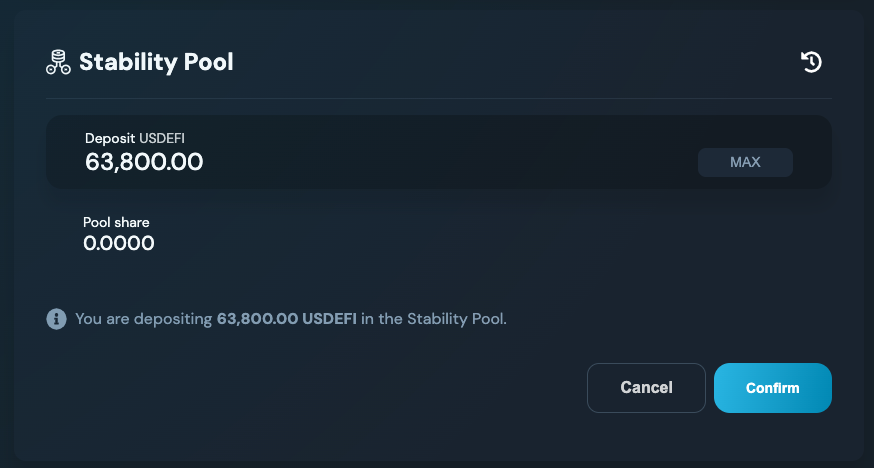Click empty space left of Cancel button
874x468 pixels.
(x=350, y=388)
